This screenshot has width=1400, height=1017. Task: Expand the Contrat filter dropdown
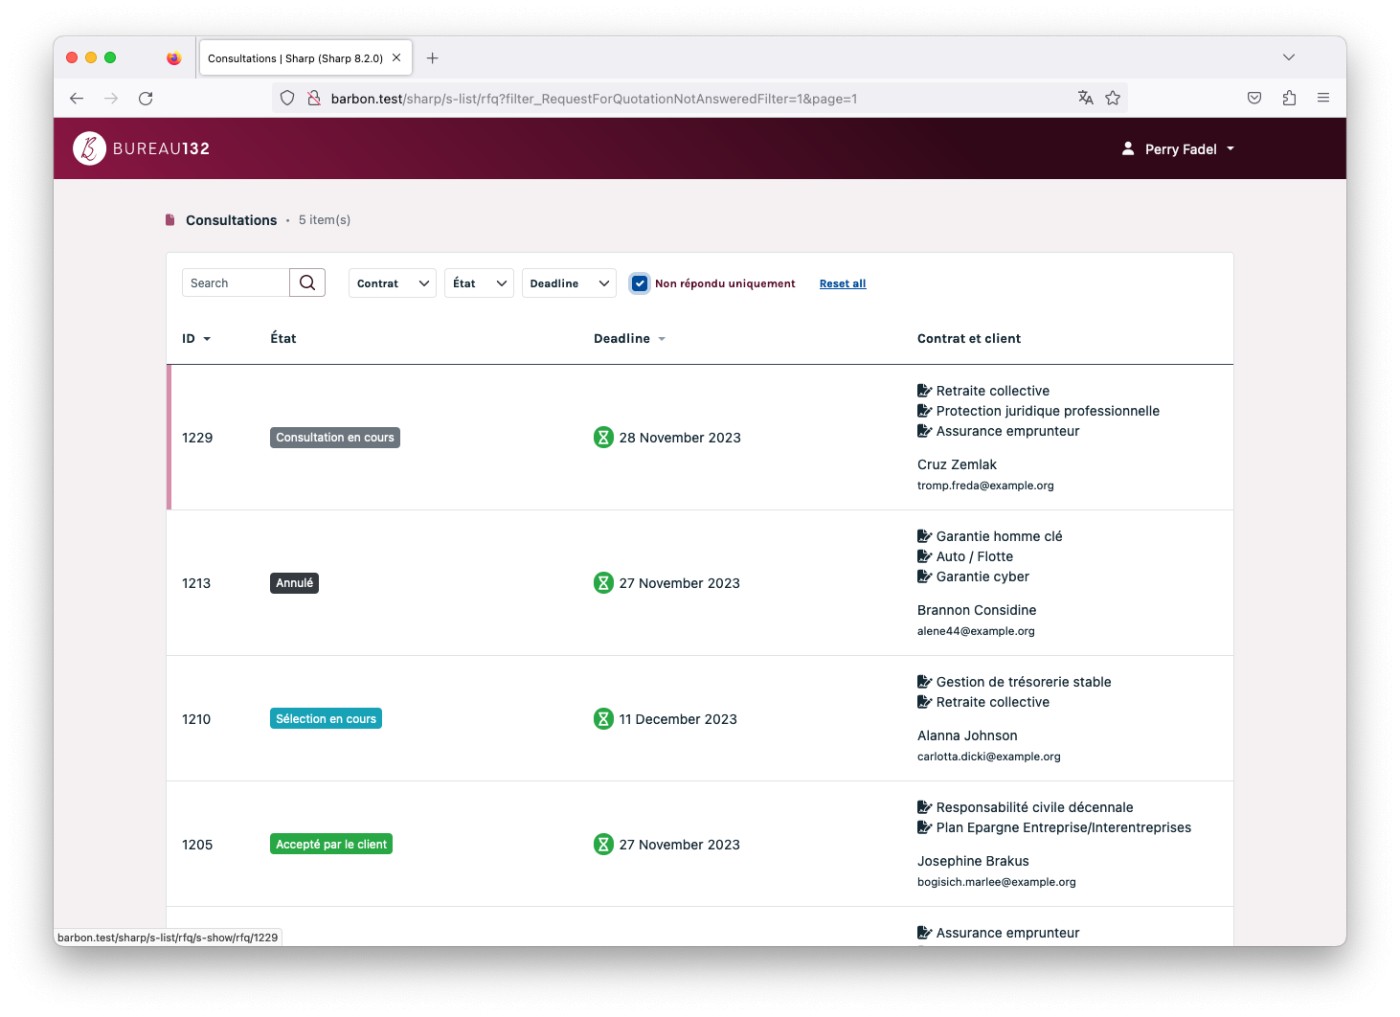[x=392, y=284]
